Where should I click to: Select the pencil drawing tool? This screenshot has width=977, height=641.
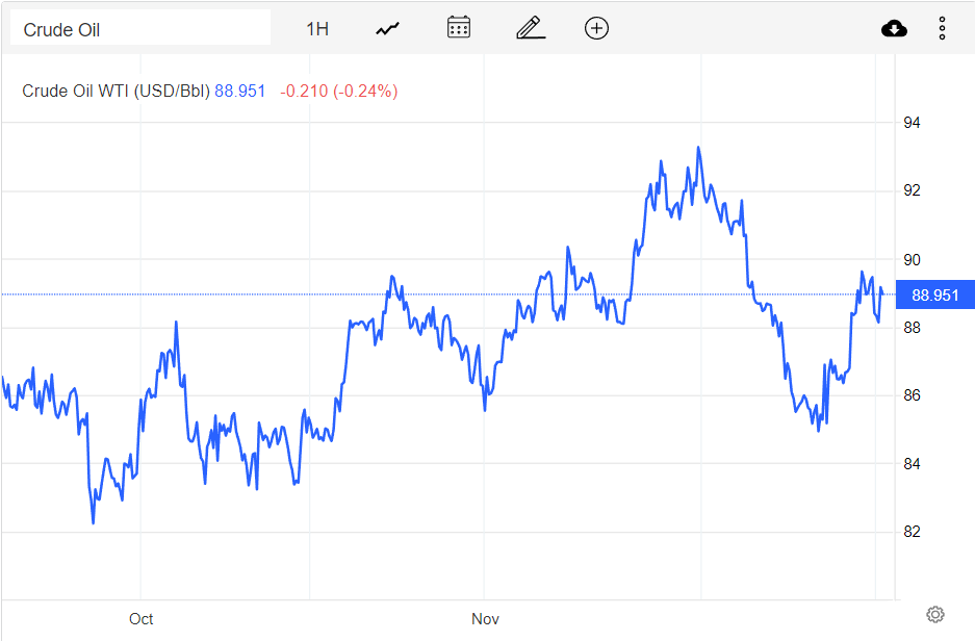click(x=530, y=28)
